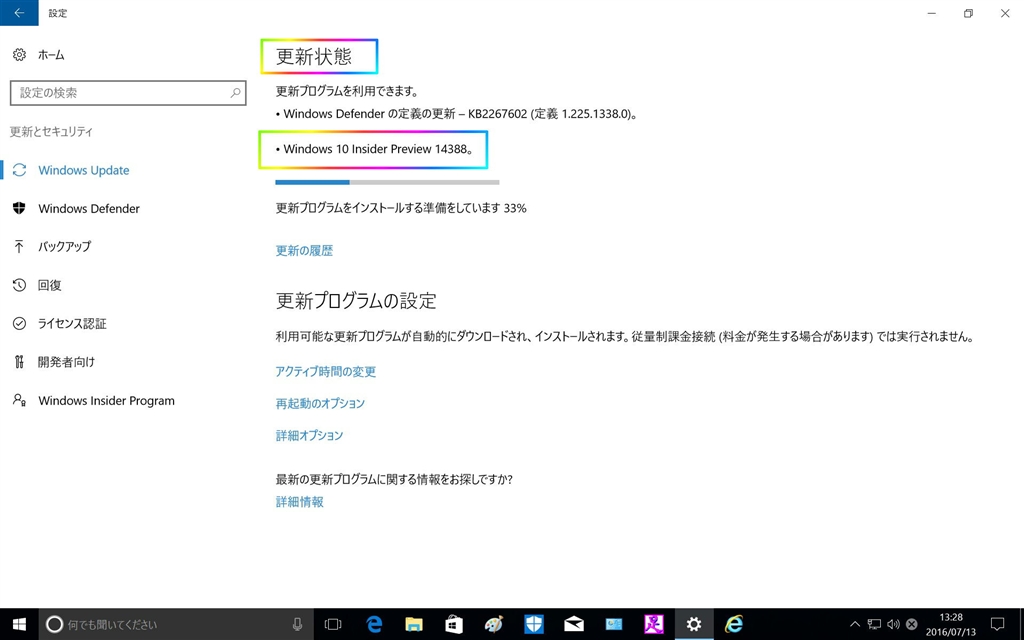Click the 33% preparation status text
This screenshot has width=1024, height=640.
coord(401,208)
